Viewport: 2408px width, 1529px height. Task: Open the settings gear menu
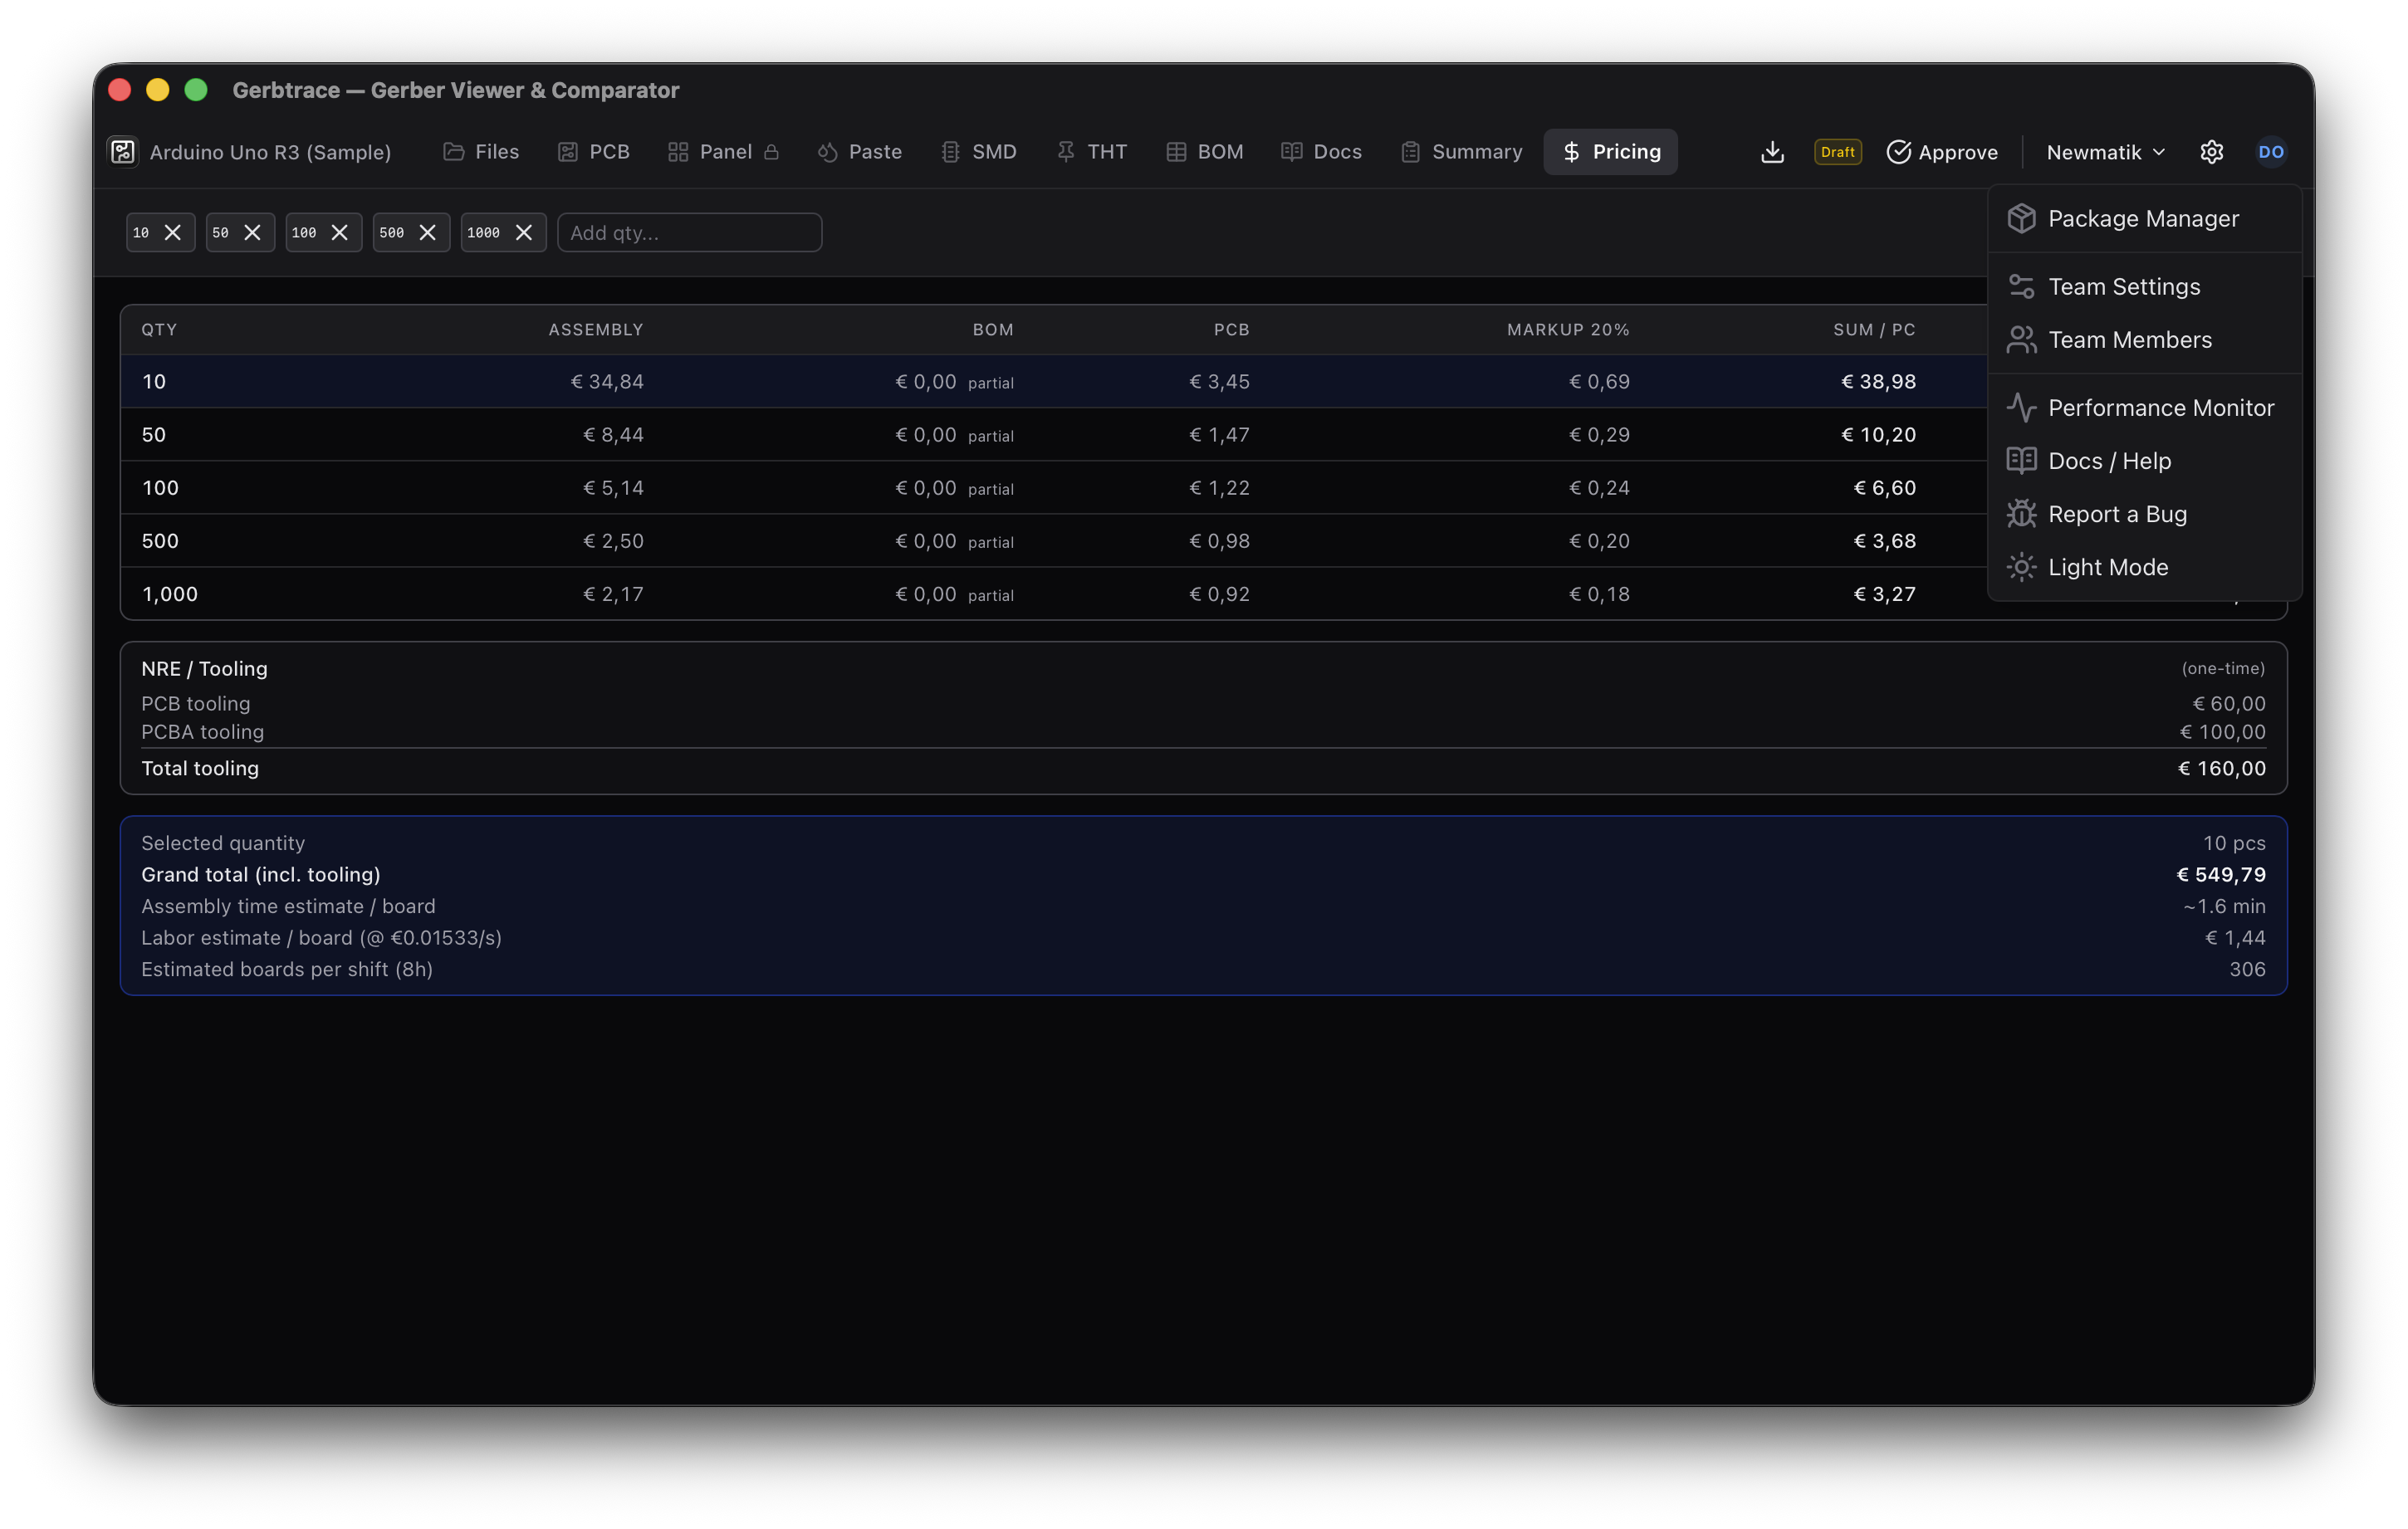(x=2211, y=152)
